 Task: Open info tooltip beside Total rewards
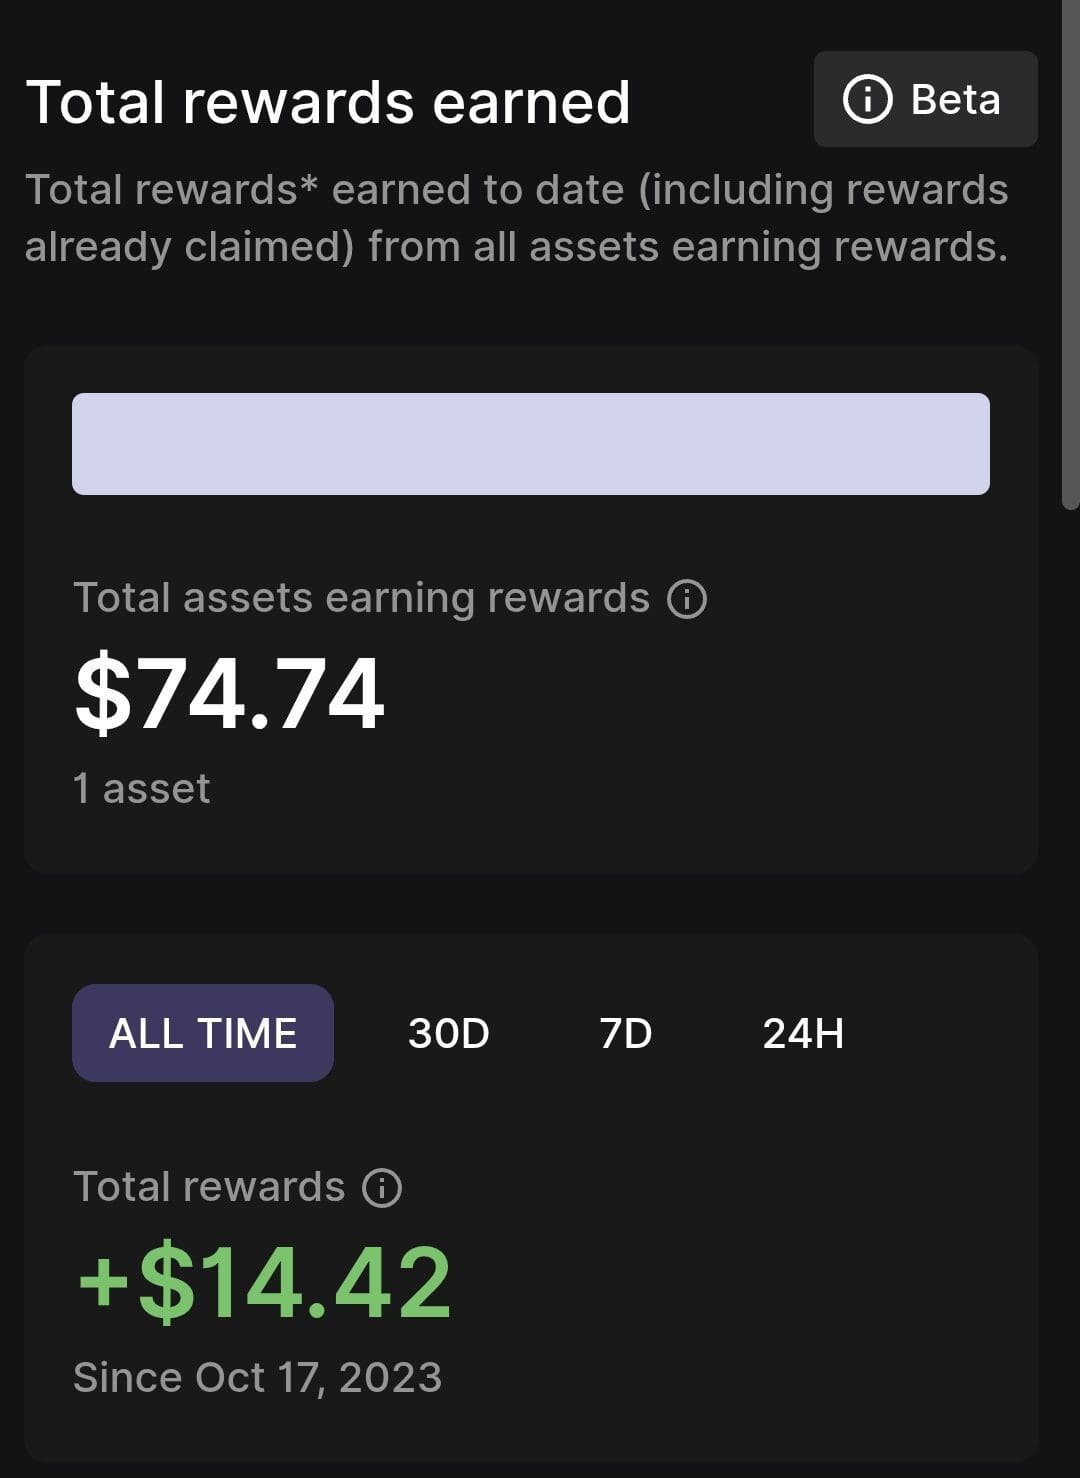382,1188
